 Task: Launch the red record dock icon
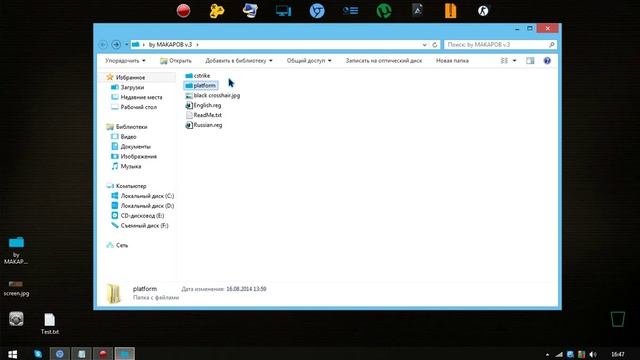coord(184,11)
